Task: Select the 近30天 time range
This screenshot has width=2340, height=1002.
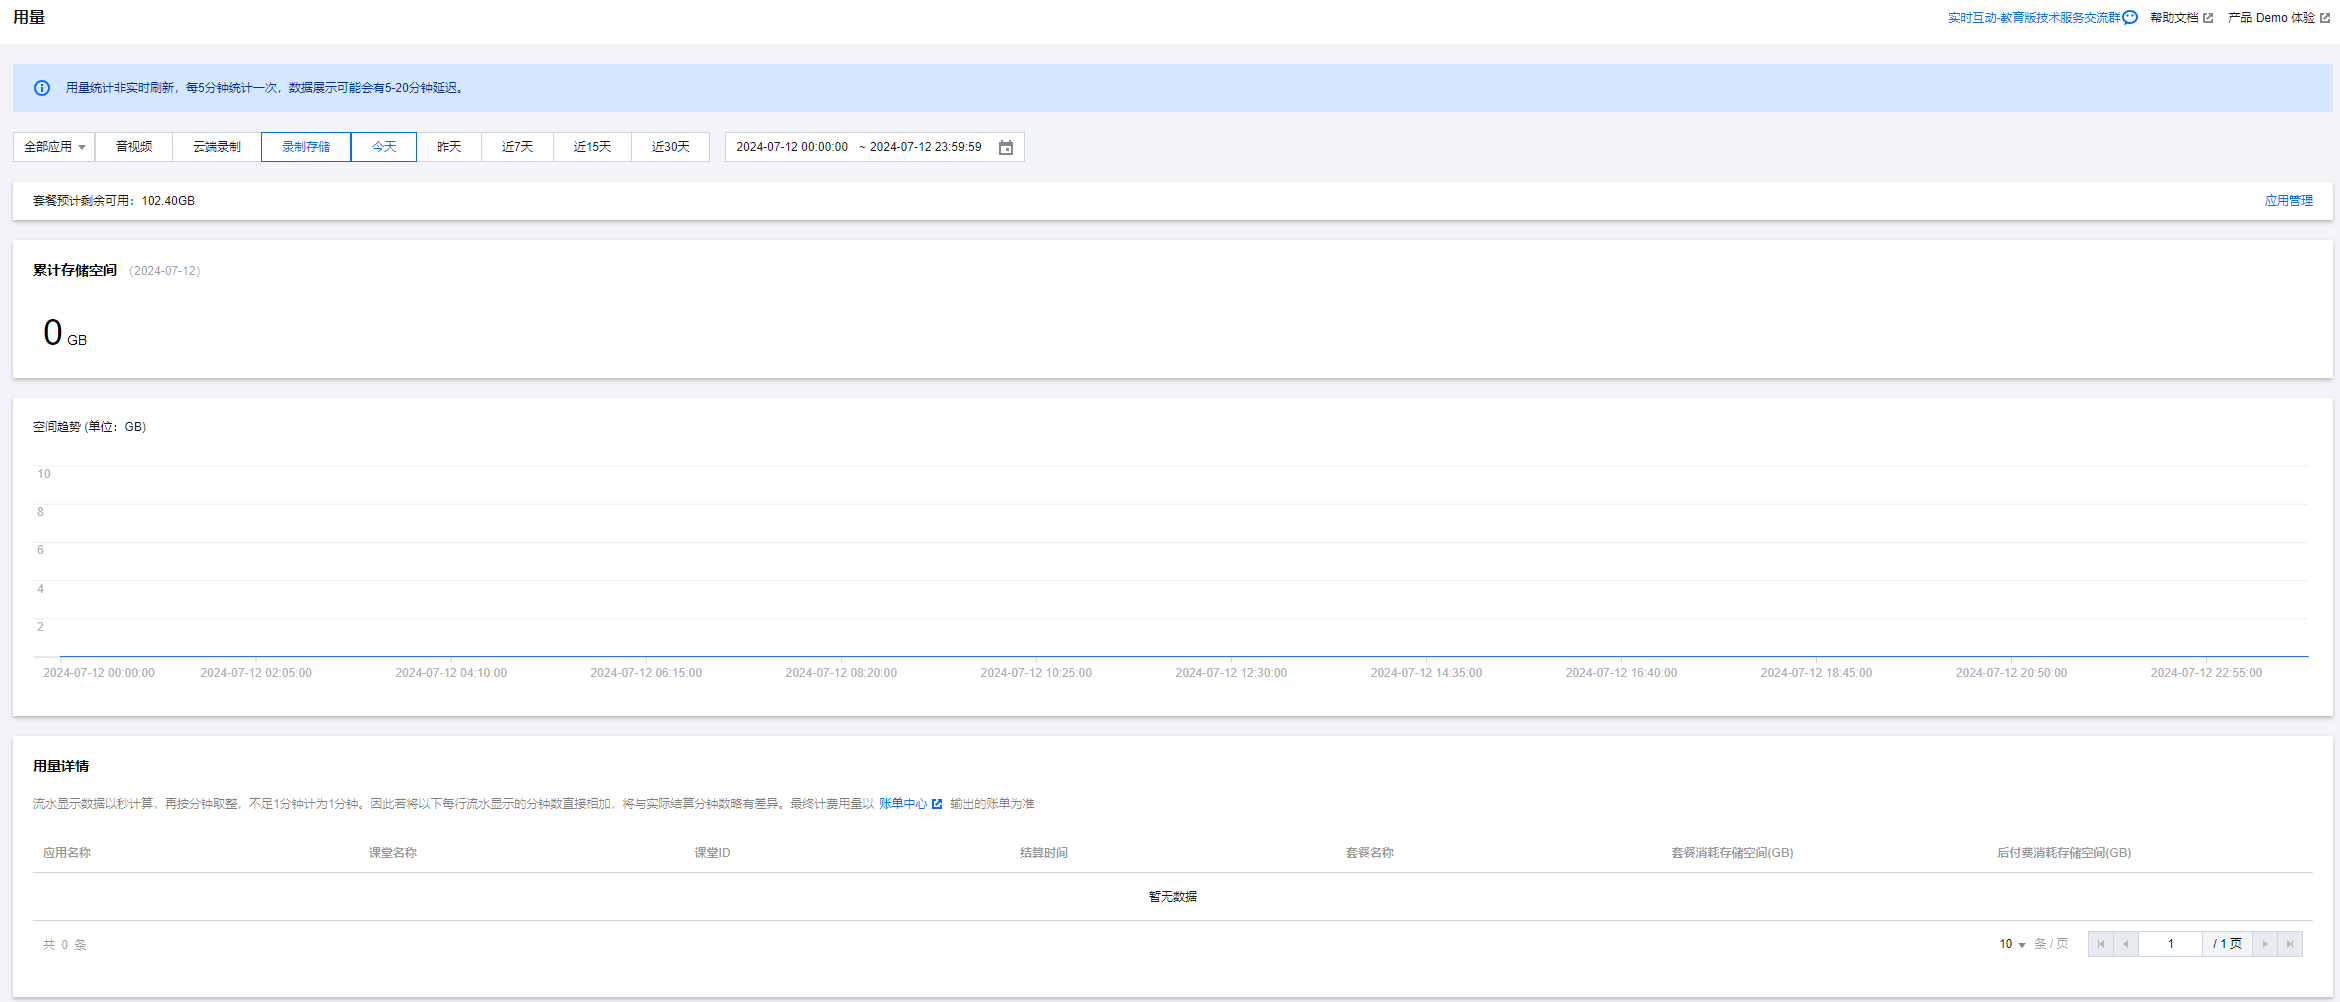Action: pyautogui.click(x=671, y=147)
